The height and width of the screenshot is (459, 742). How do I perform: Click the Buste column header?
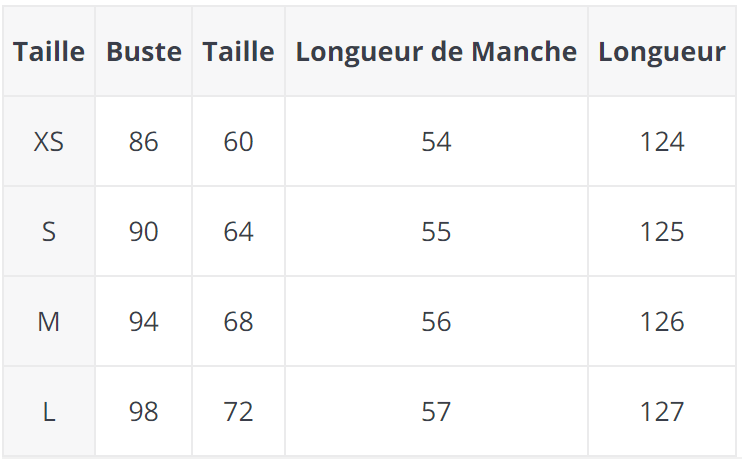pyautogui.click(x=144, y=52)
